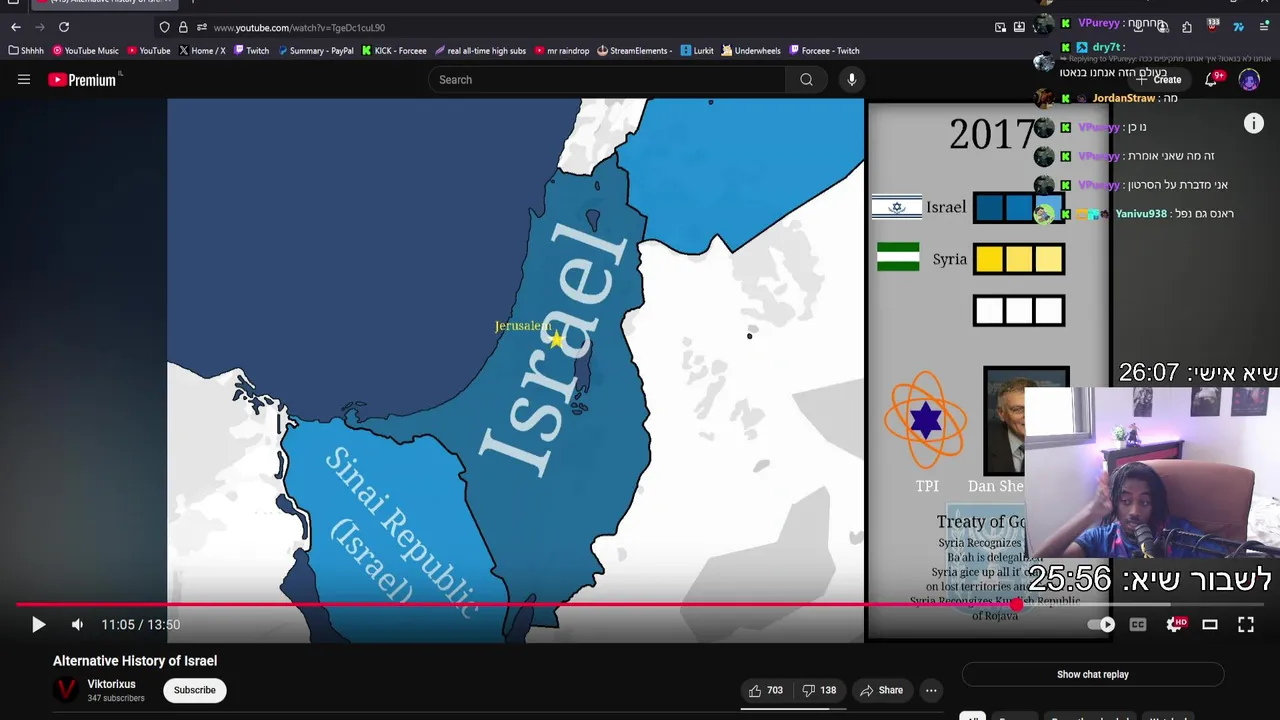
Task: Start voice search with microphone icon
Action: pyautogui.click(x=852, y=80)
